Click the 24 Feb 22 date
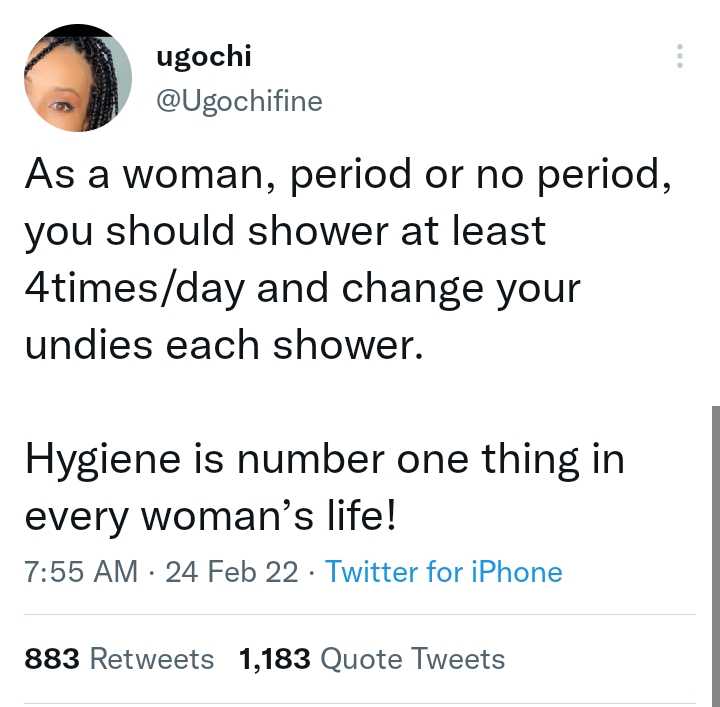Screen dimensions: 720x707 231,572
